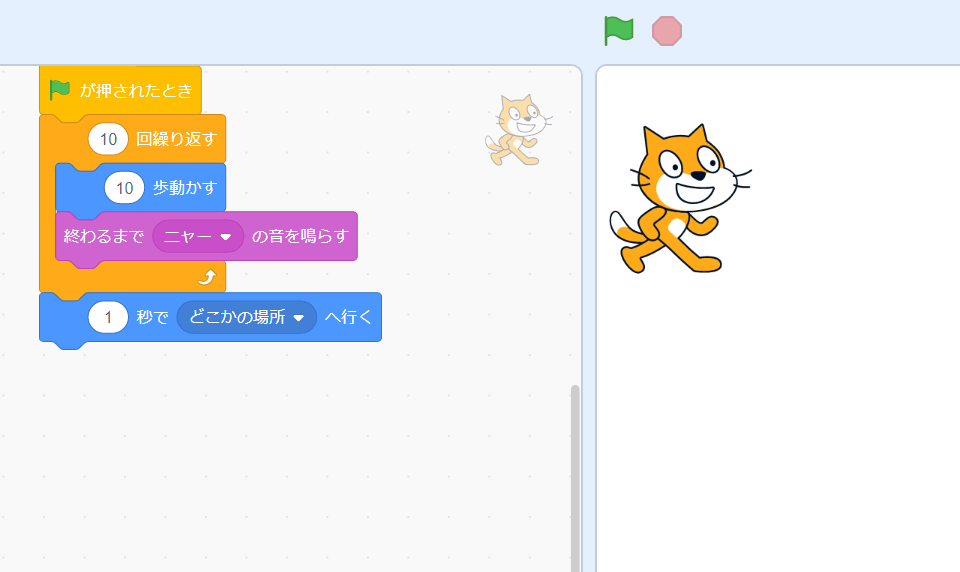The height and width of the screenshot is (572, 960).
Task: Click the faded cat sprite watermark in the workspace
Action: pyautogui.click(x=519, y=130)
